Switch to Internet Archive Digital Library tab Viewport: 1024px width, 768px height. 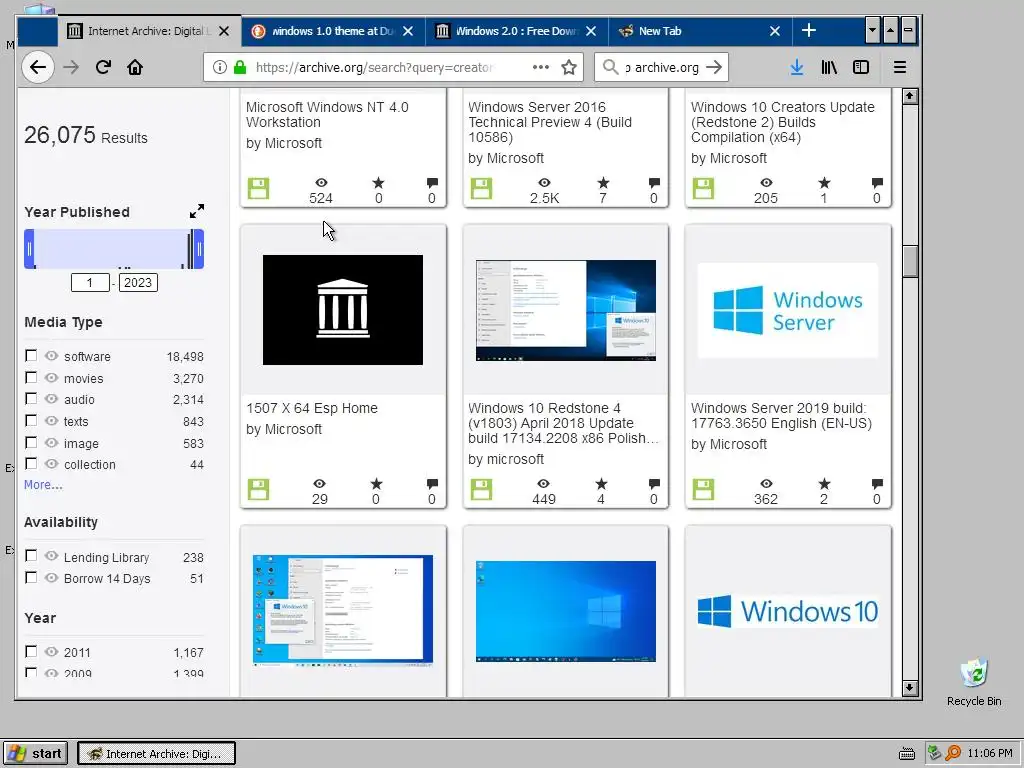pyautogui.click(x=149, y=31)
